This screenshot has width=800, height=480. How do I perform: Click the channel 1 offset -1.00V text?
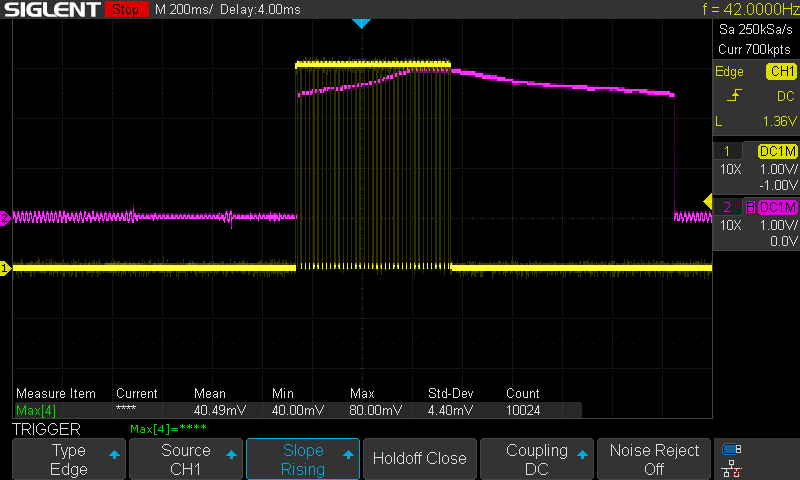pos(778,185)
